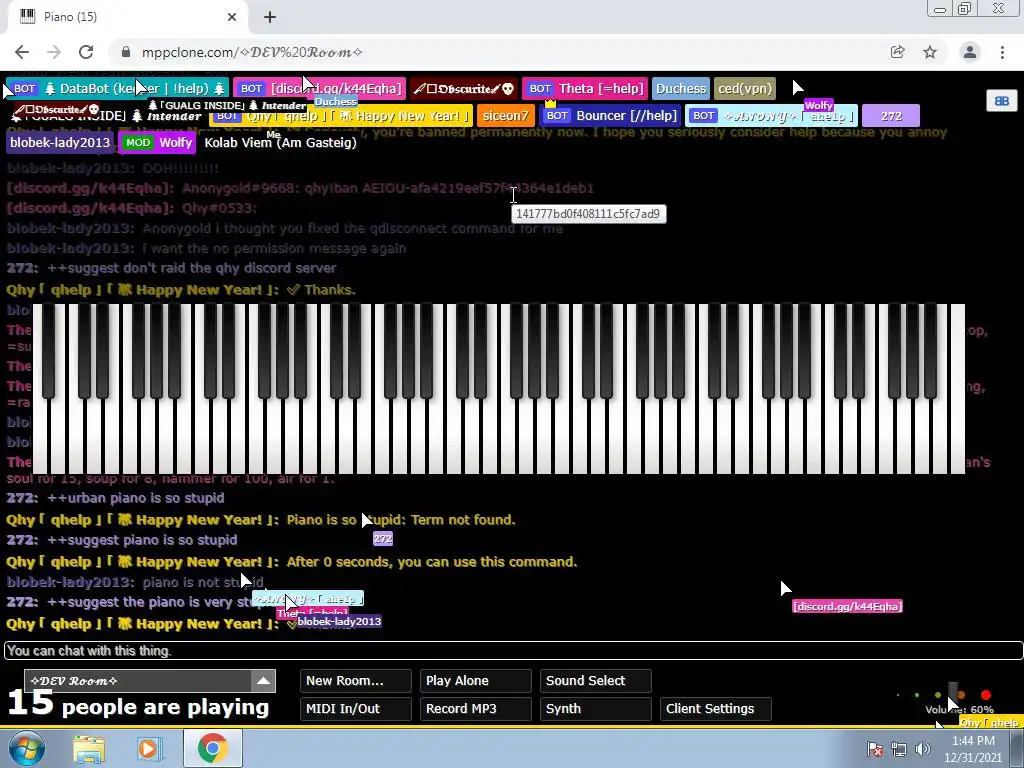Click the 272 user name tag
The width and height of the screenshot is (1024, 768).
[891, 116]
